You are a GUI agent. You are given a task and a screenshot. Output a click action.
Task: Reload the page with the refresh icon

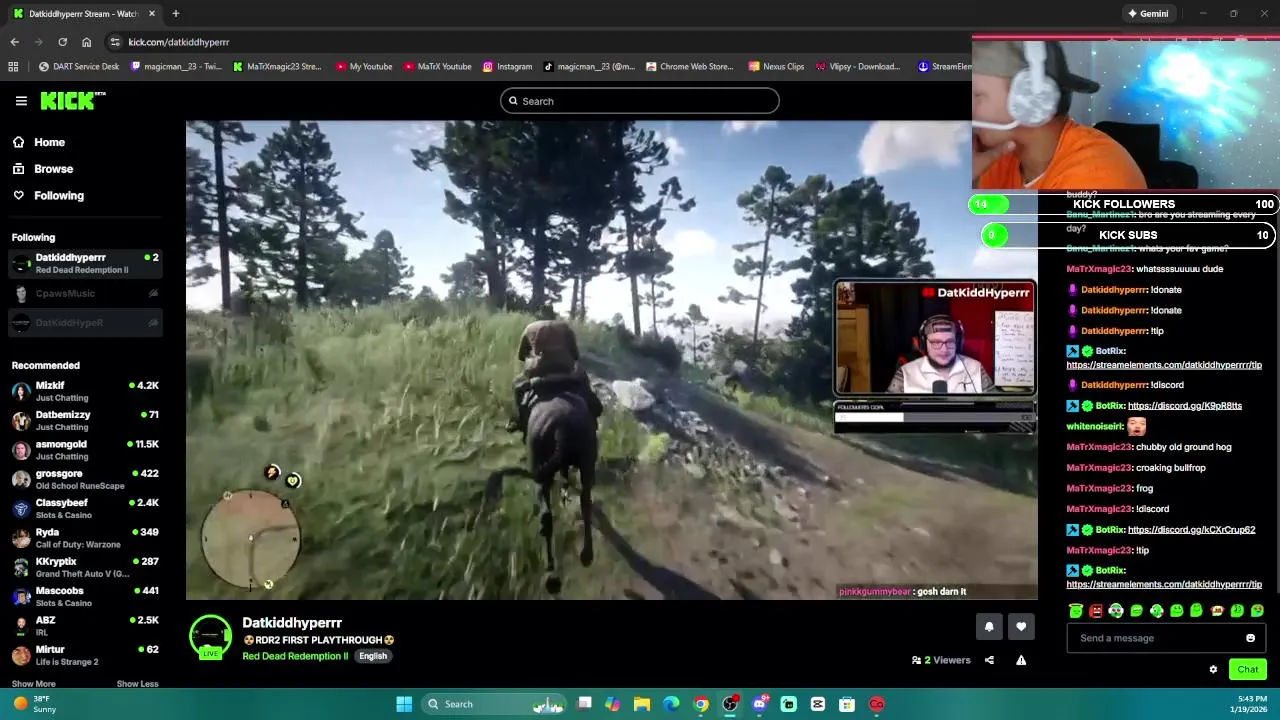tap(62, 42)
